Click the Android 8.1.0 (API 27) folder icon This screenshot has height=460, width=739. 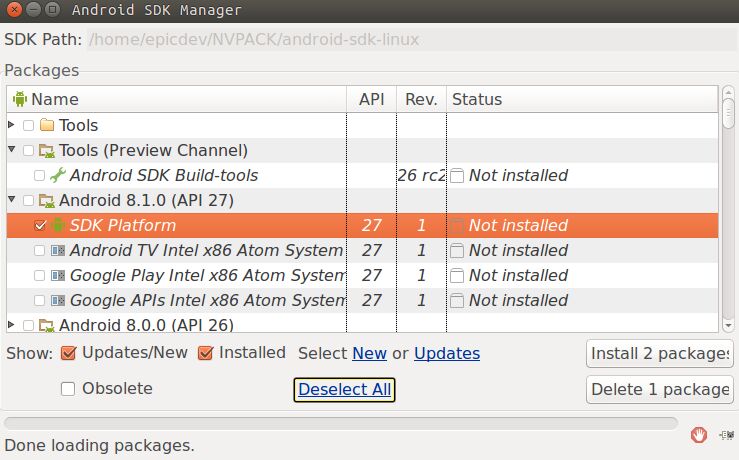click(x=47, y=201)
